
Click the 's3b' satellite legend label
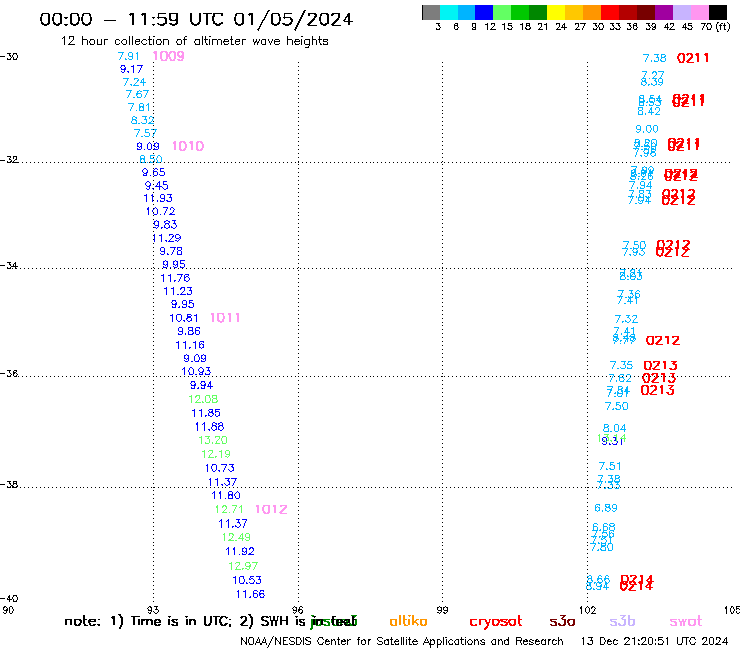622,621
